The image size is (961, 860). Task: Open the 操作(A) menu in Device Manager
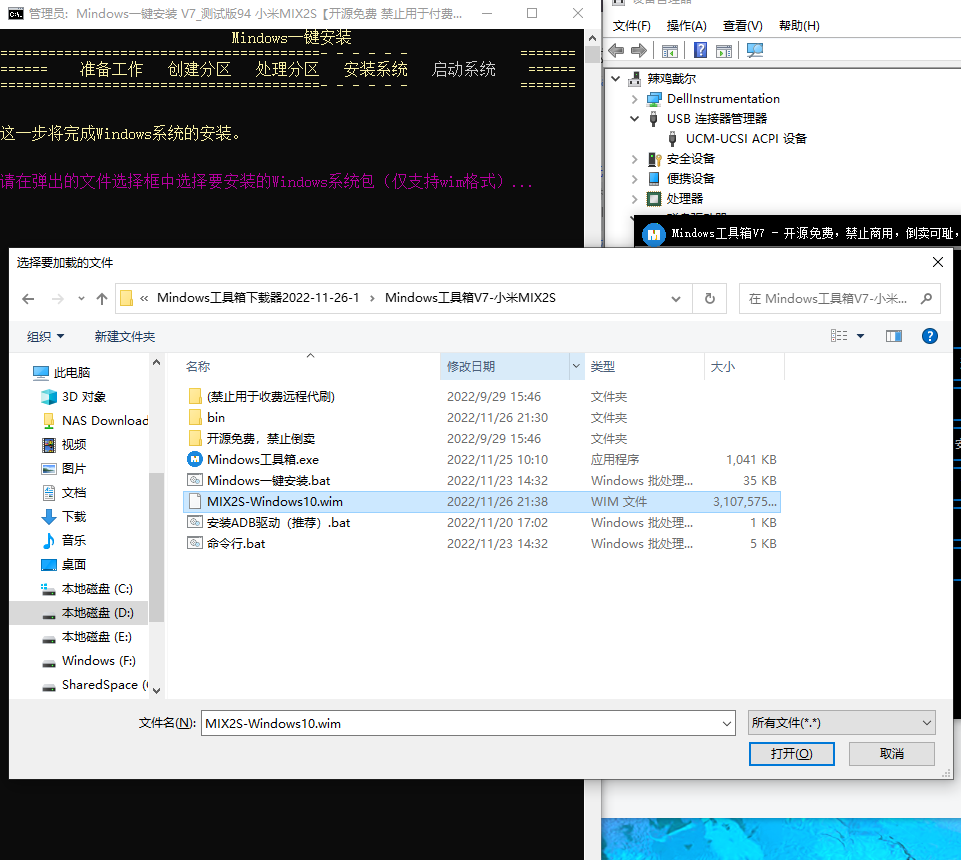(x=686, y=26)
